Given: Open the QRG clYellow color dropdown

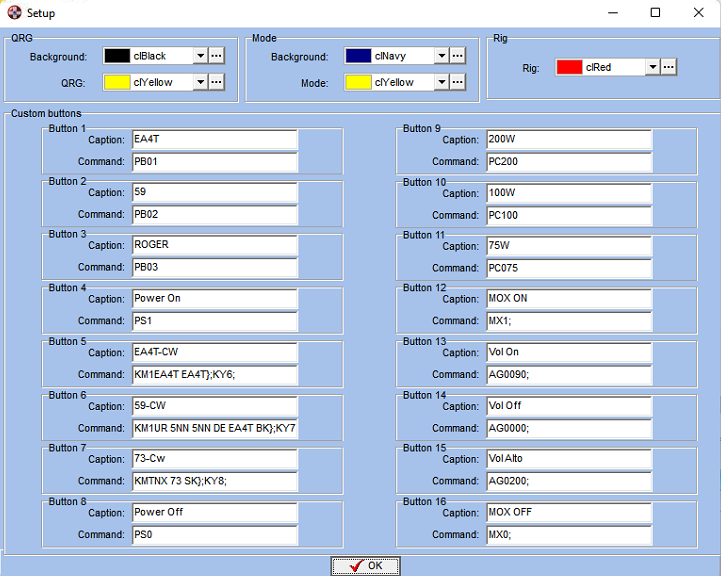Looking at the screenshot, I should tap(200, 82).
